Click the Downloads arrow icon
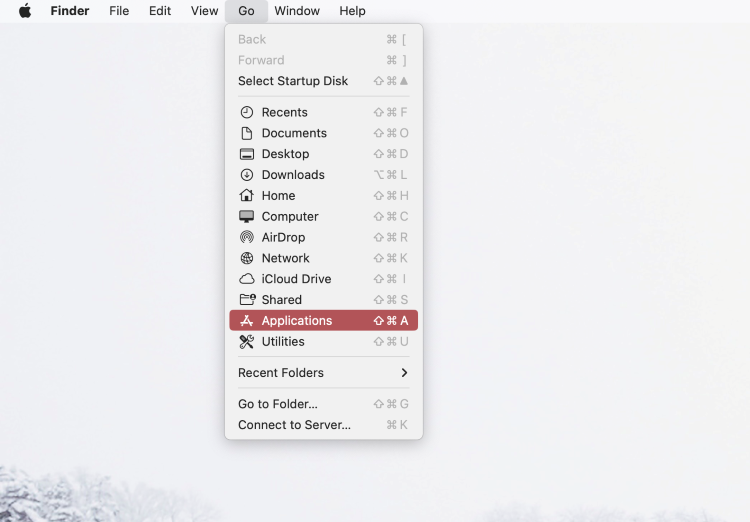750x522 pixels. pyautogui.click(x=247, y=175)
